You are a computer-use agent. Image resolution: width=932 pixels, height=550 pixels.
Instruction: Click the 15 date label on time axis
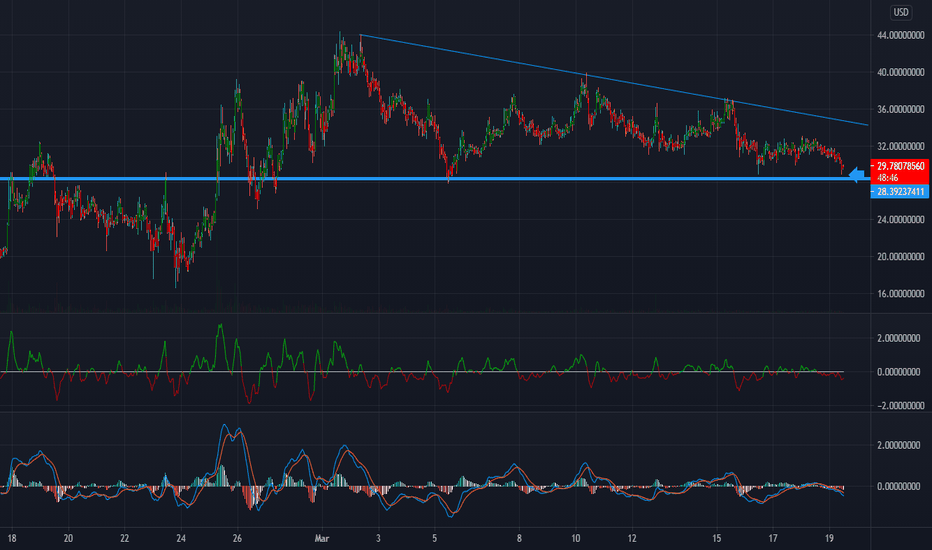click(717, 539)
